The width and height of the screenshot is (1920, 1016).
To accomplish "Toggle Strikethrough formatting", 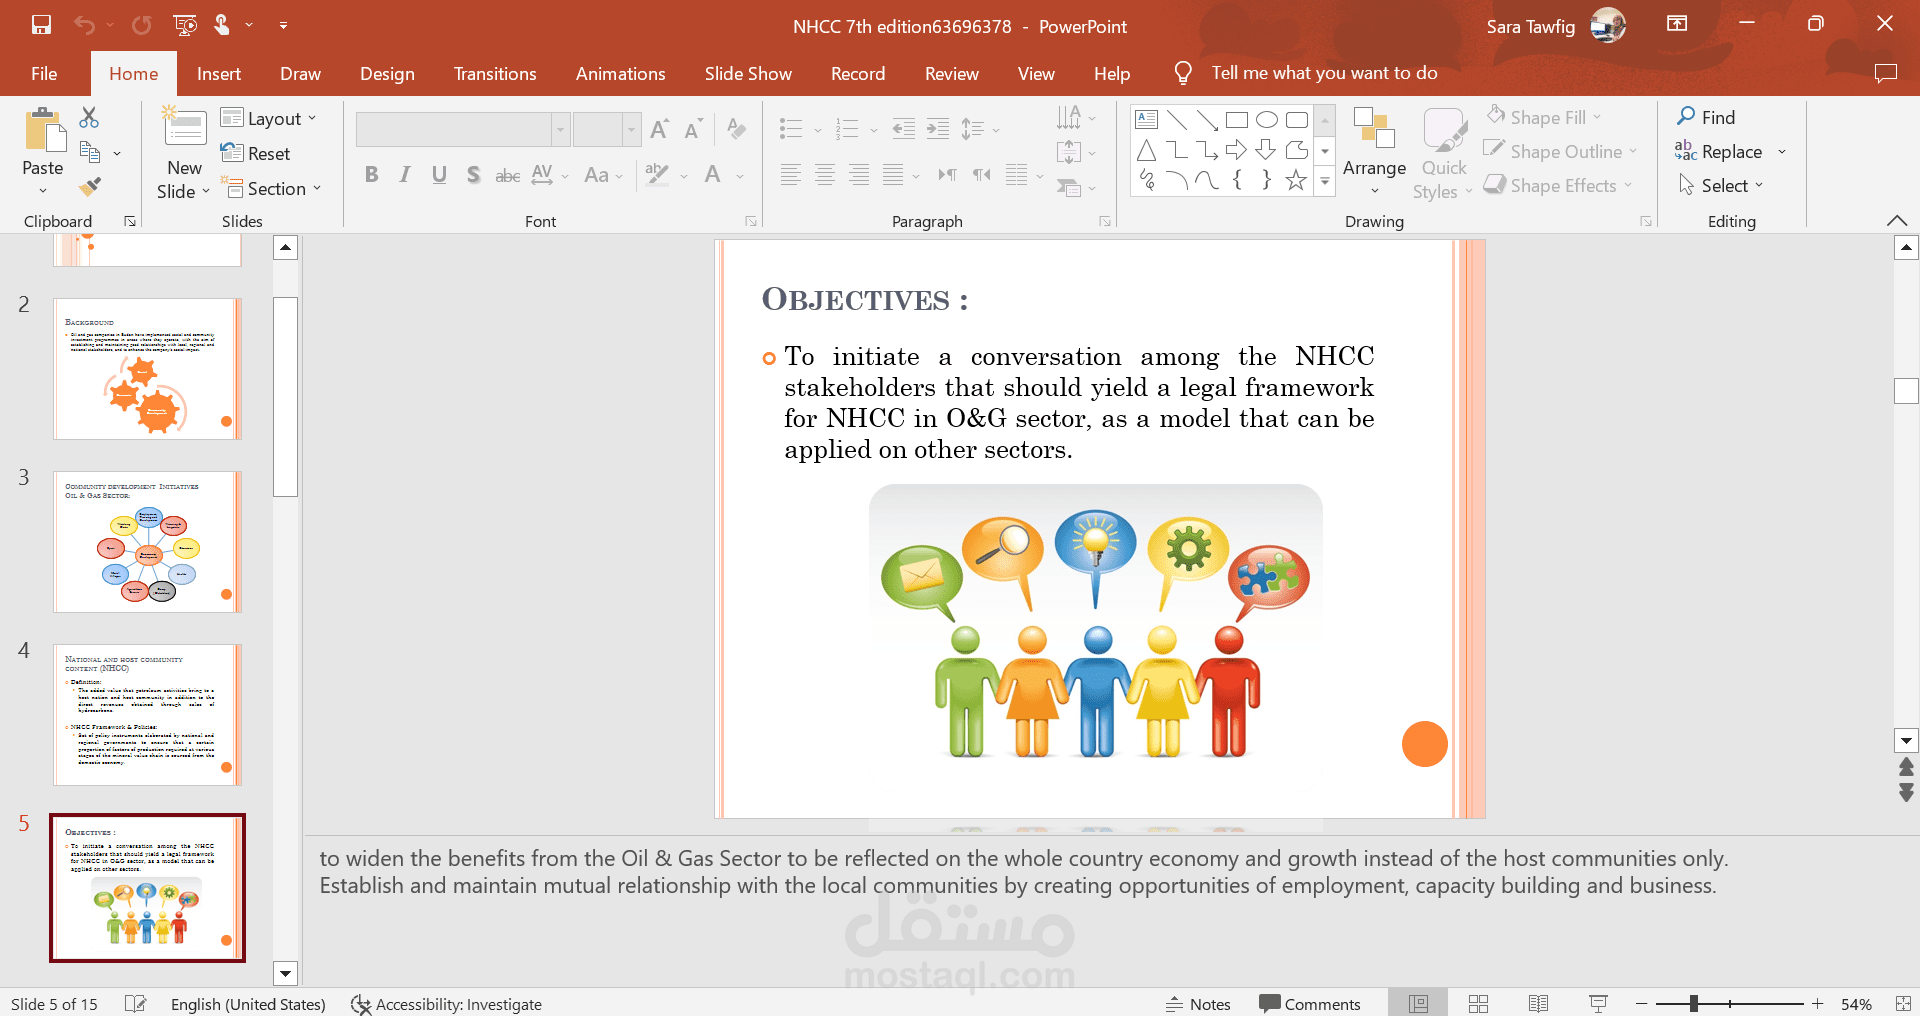I will pos(508,175).
